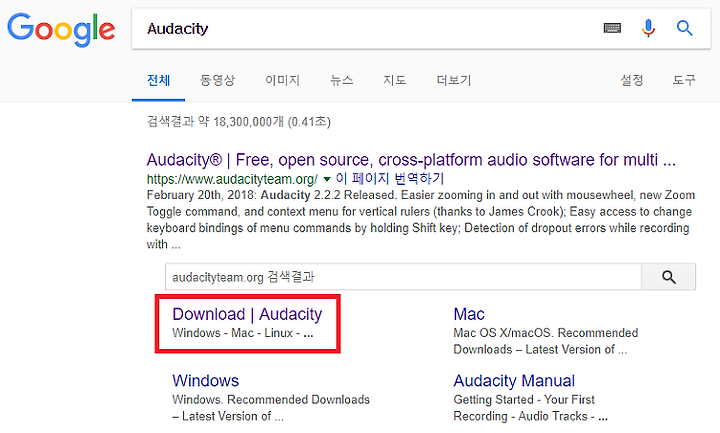This screenshot has width=720, height=433.
Task: Click the audacityteam.org 검색결과 search field
Action: click(403, 277)
